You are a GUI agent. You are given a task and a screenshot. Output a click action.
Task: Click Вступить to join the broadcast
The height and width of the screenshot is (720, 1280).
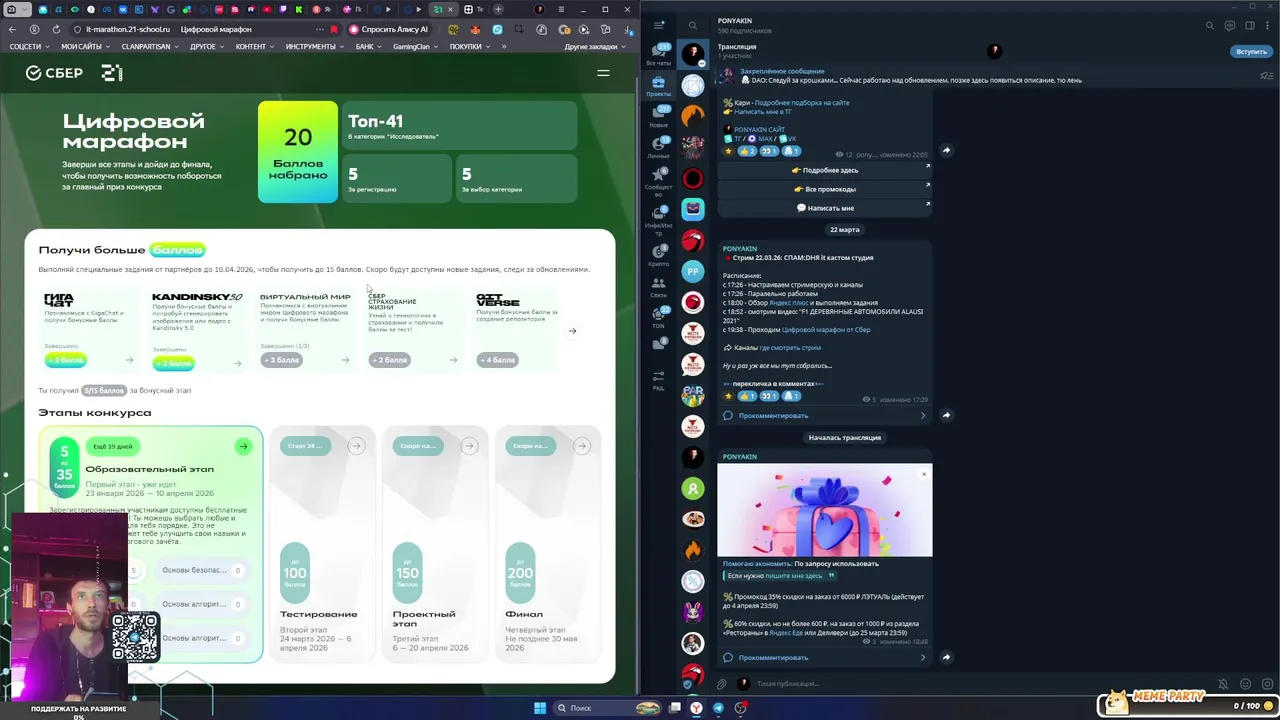(1251, 51)
